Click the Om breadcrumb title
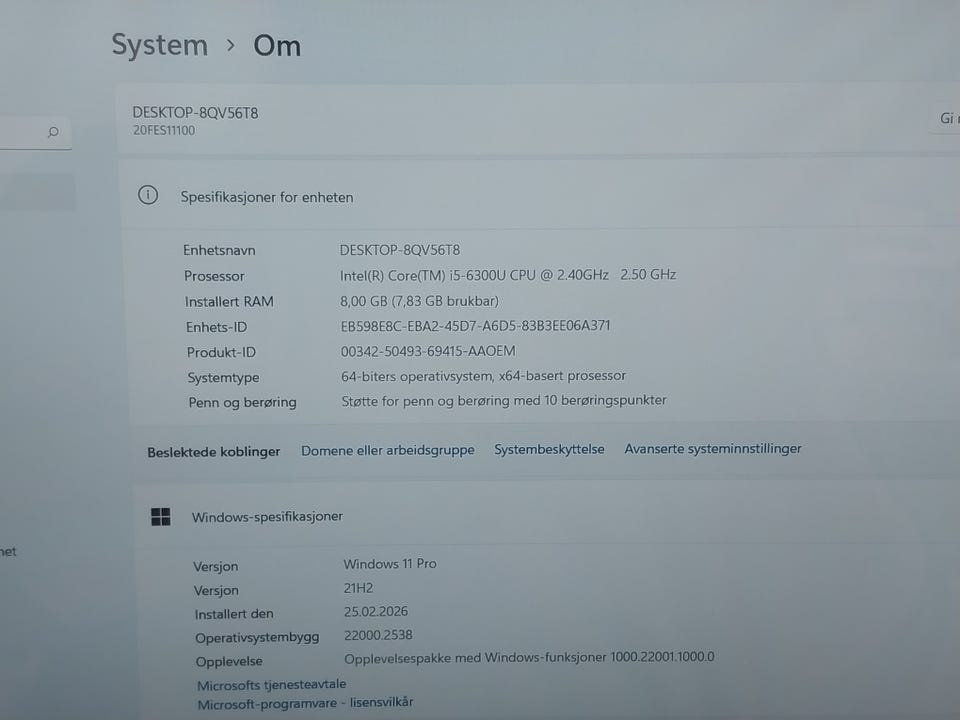Viewport: 960px width, 720px height. 277,46
